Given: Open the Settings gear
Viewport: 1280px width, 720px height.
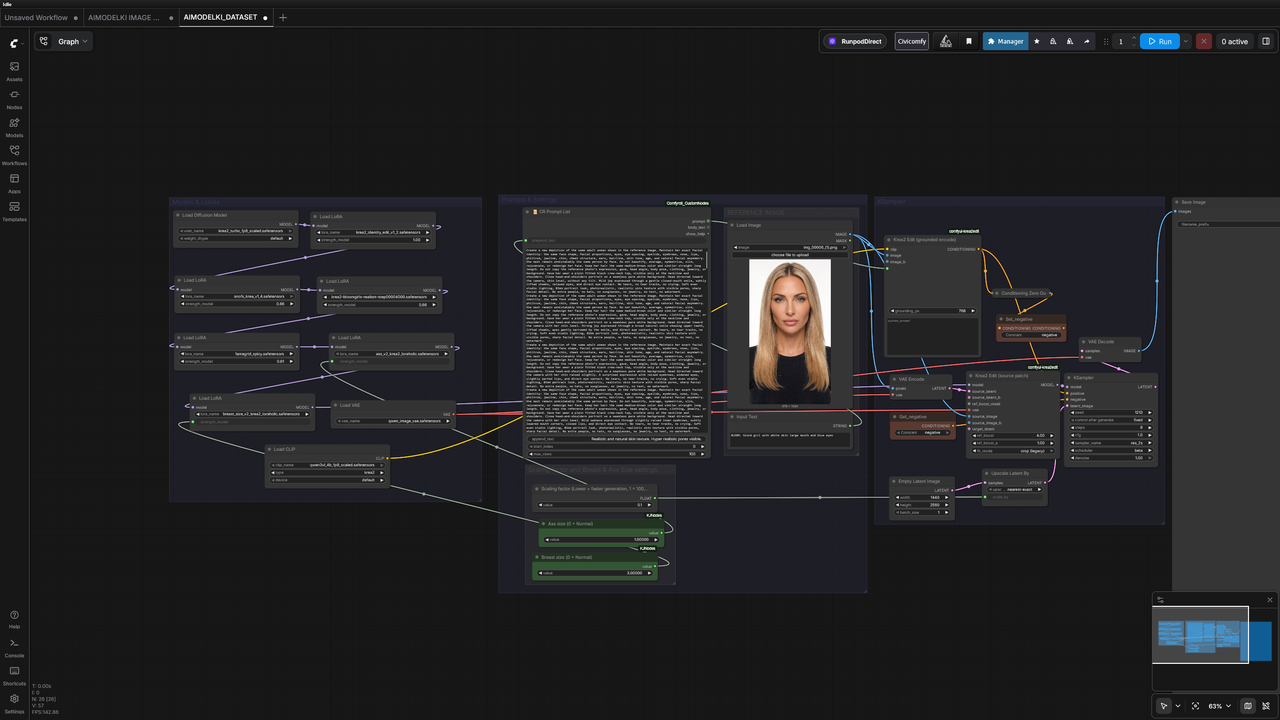Looking at the screenshot, I should pyautogui.click(x=14, y=703).
